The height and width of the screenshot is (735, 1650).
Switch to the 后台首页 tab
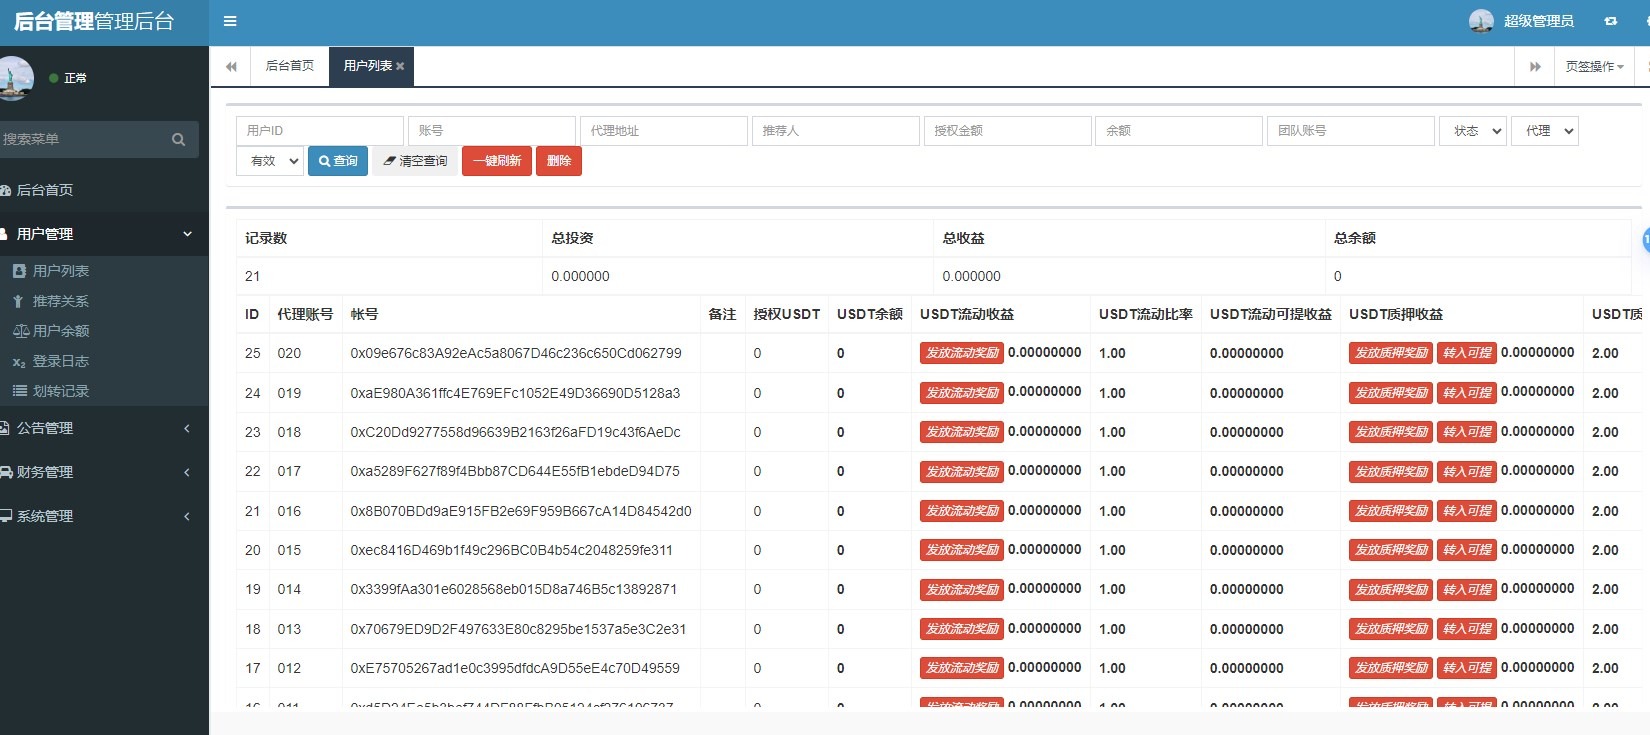289,66
